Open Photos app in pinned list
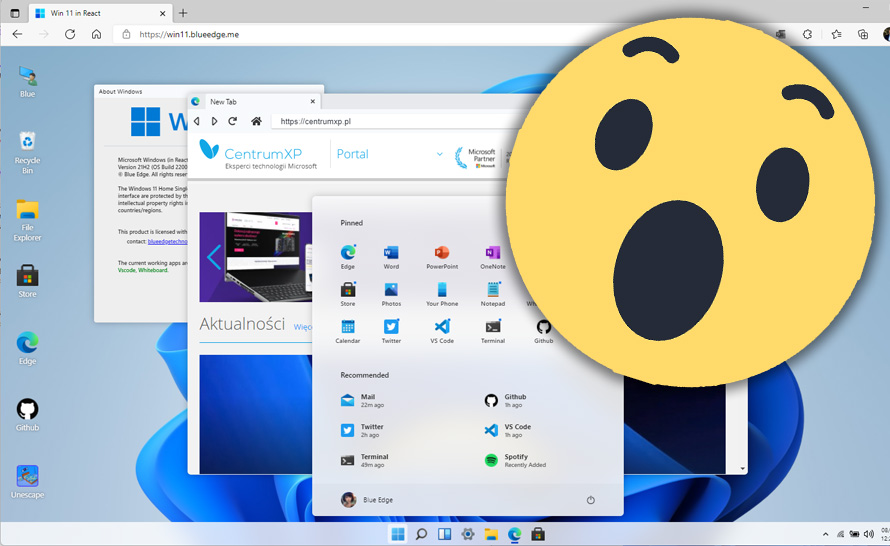Image resolution: width=890 pixels, height=546 pixels. (x=391, y=294)
